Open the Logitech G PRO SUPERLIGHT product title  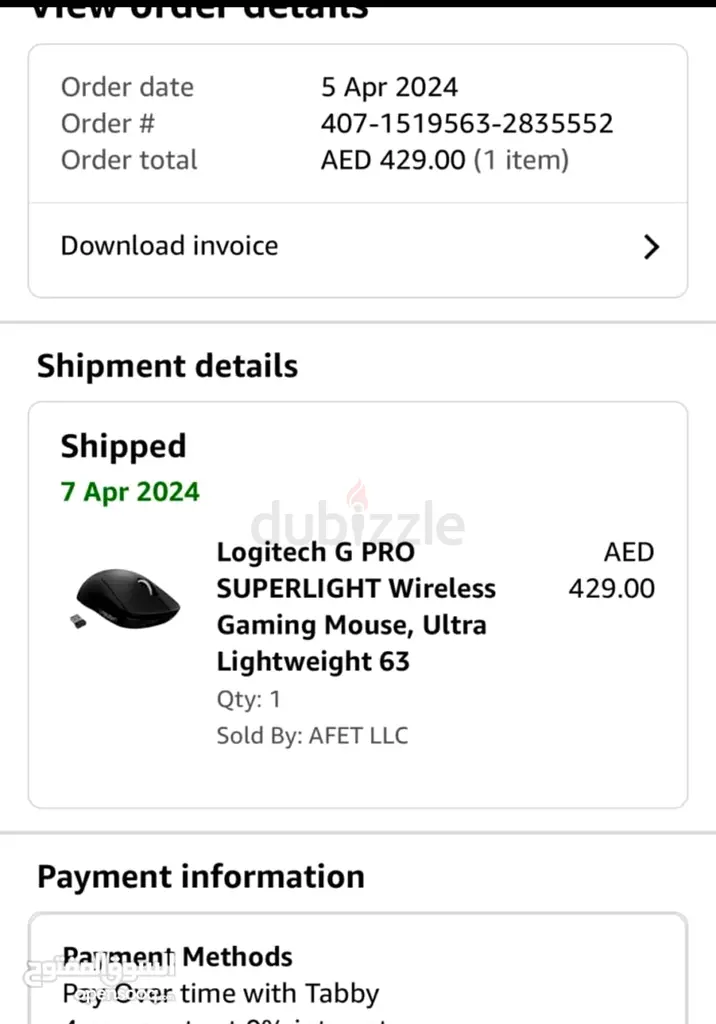point(356,606)
